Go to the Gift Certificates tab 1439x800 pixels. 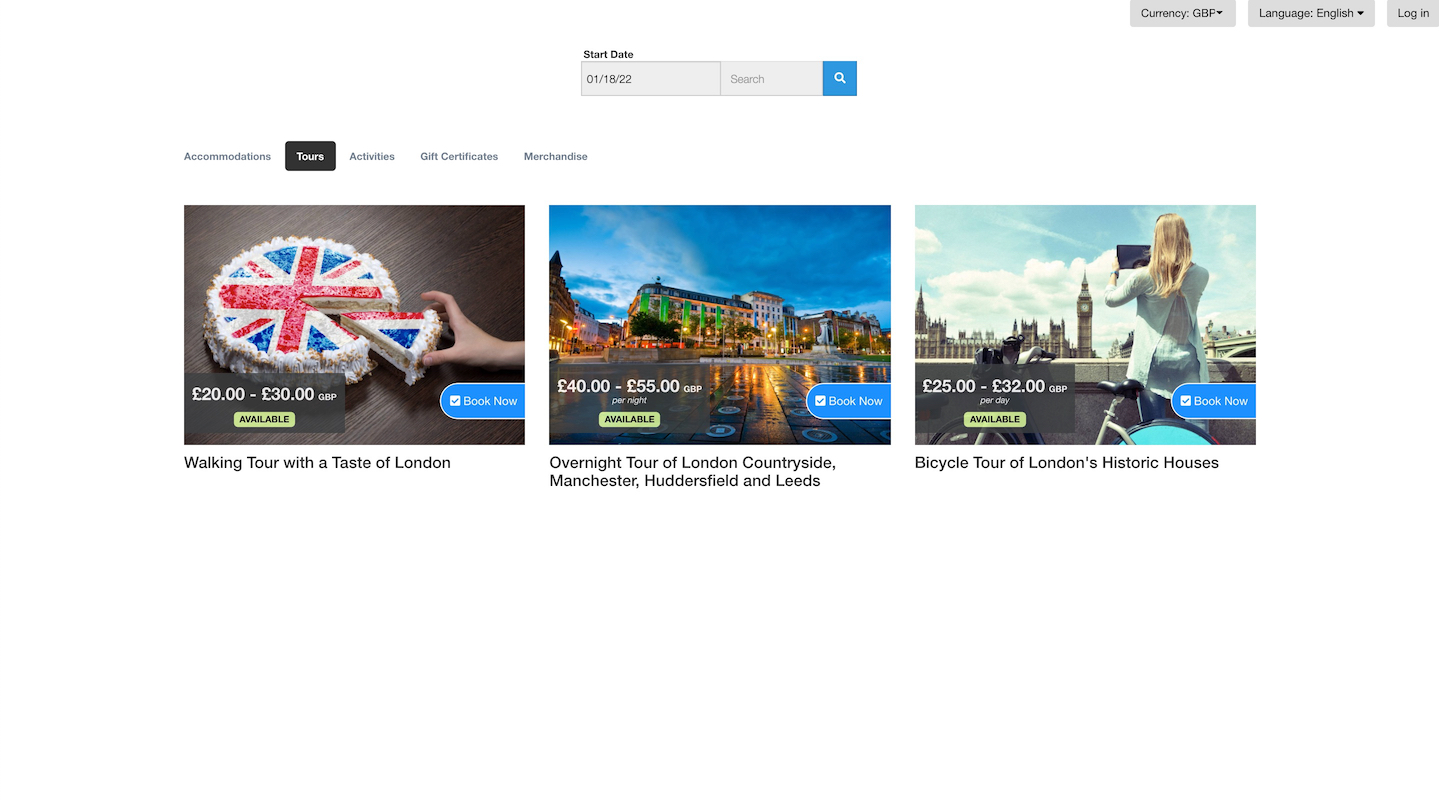coord(459,156)
